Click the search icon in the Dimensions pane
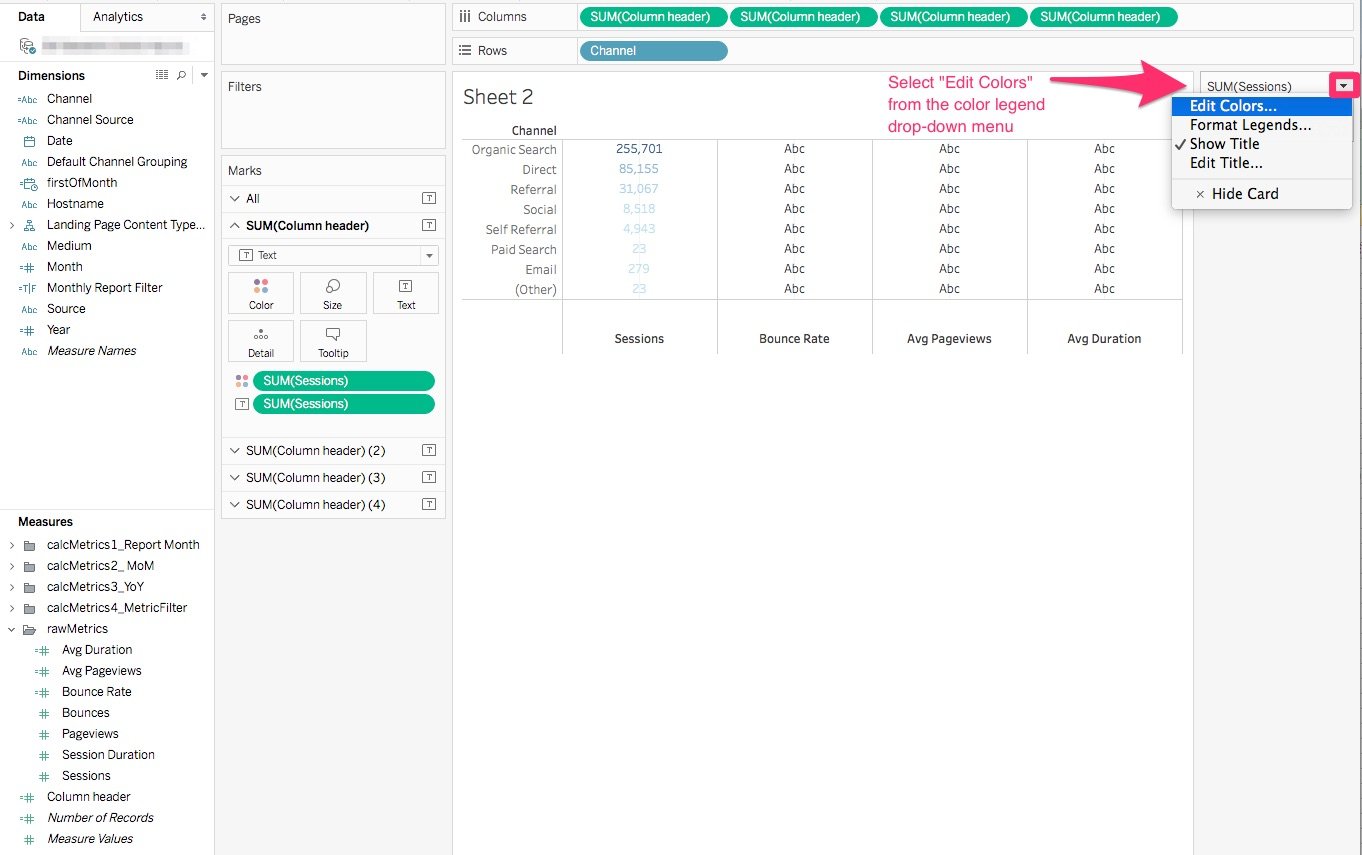The width and height of the screenshot is (1362, 855). [180, 75]
